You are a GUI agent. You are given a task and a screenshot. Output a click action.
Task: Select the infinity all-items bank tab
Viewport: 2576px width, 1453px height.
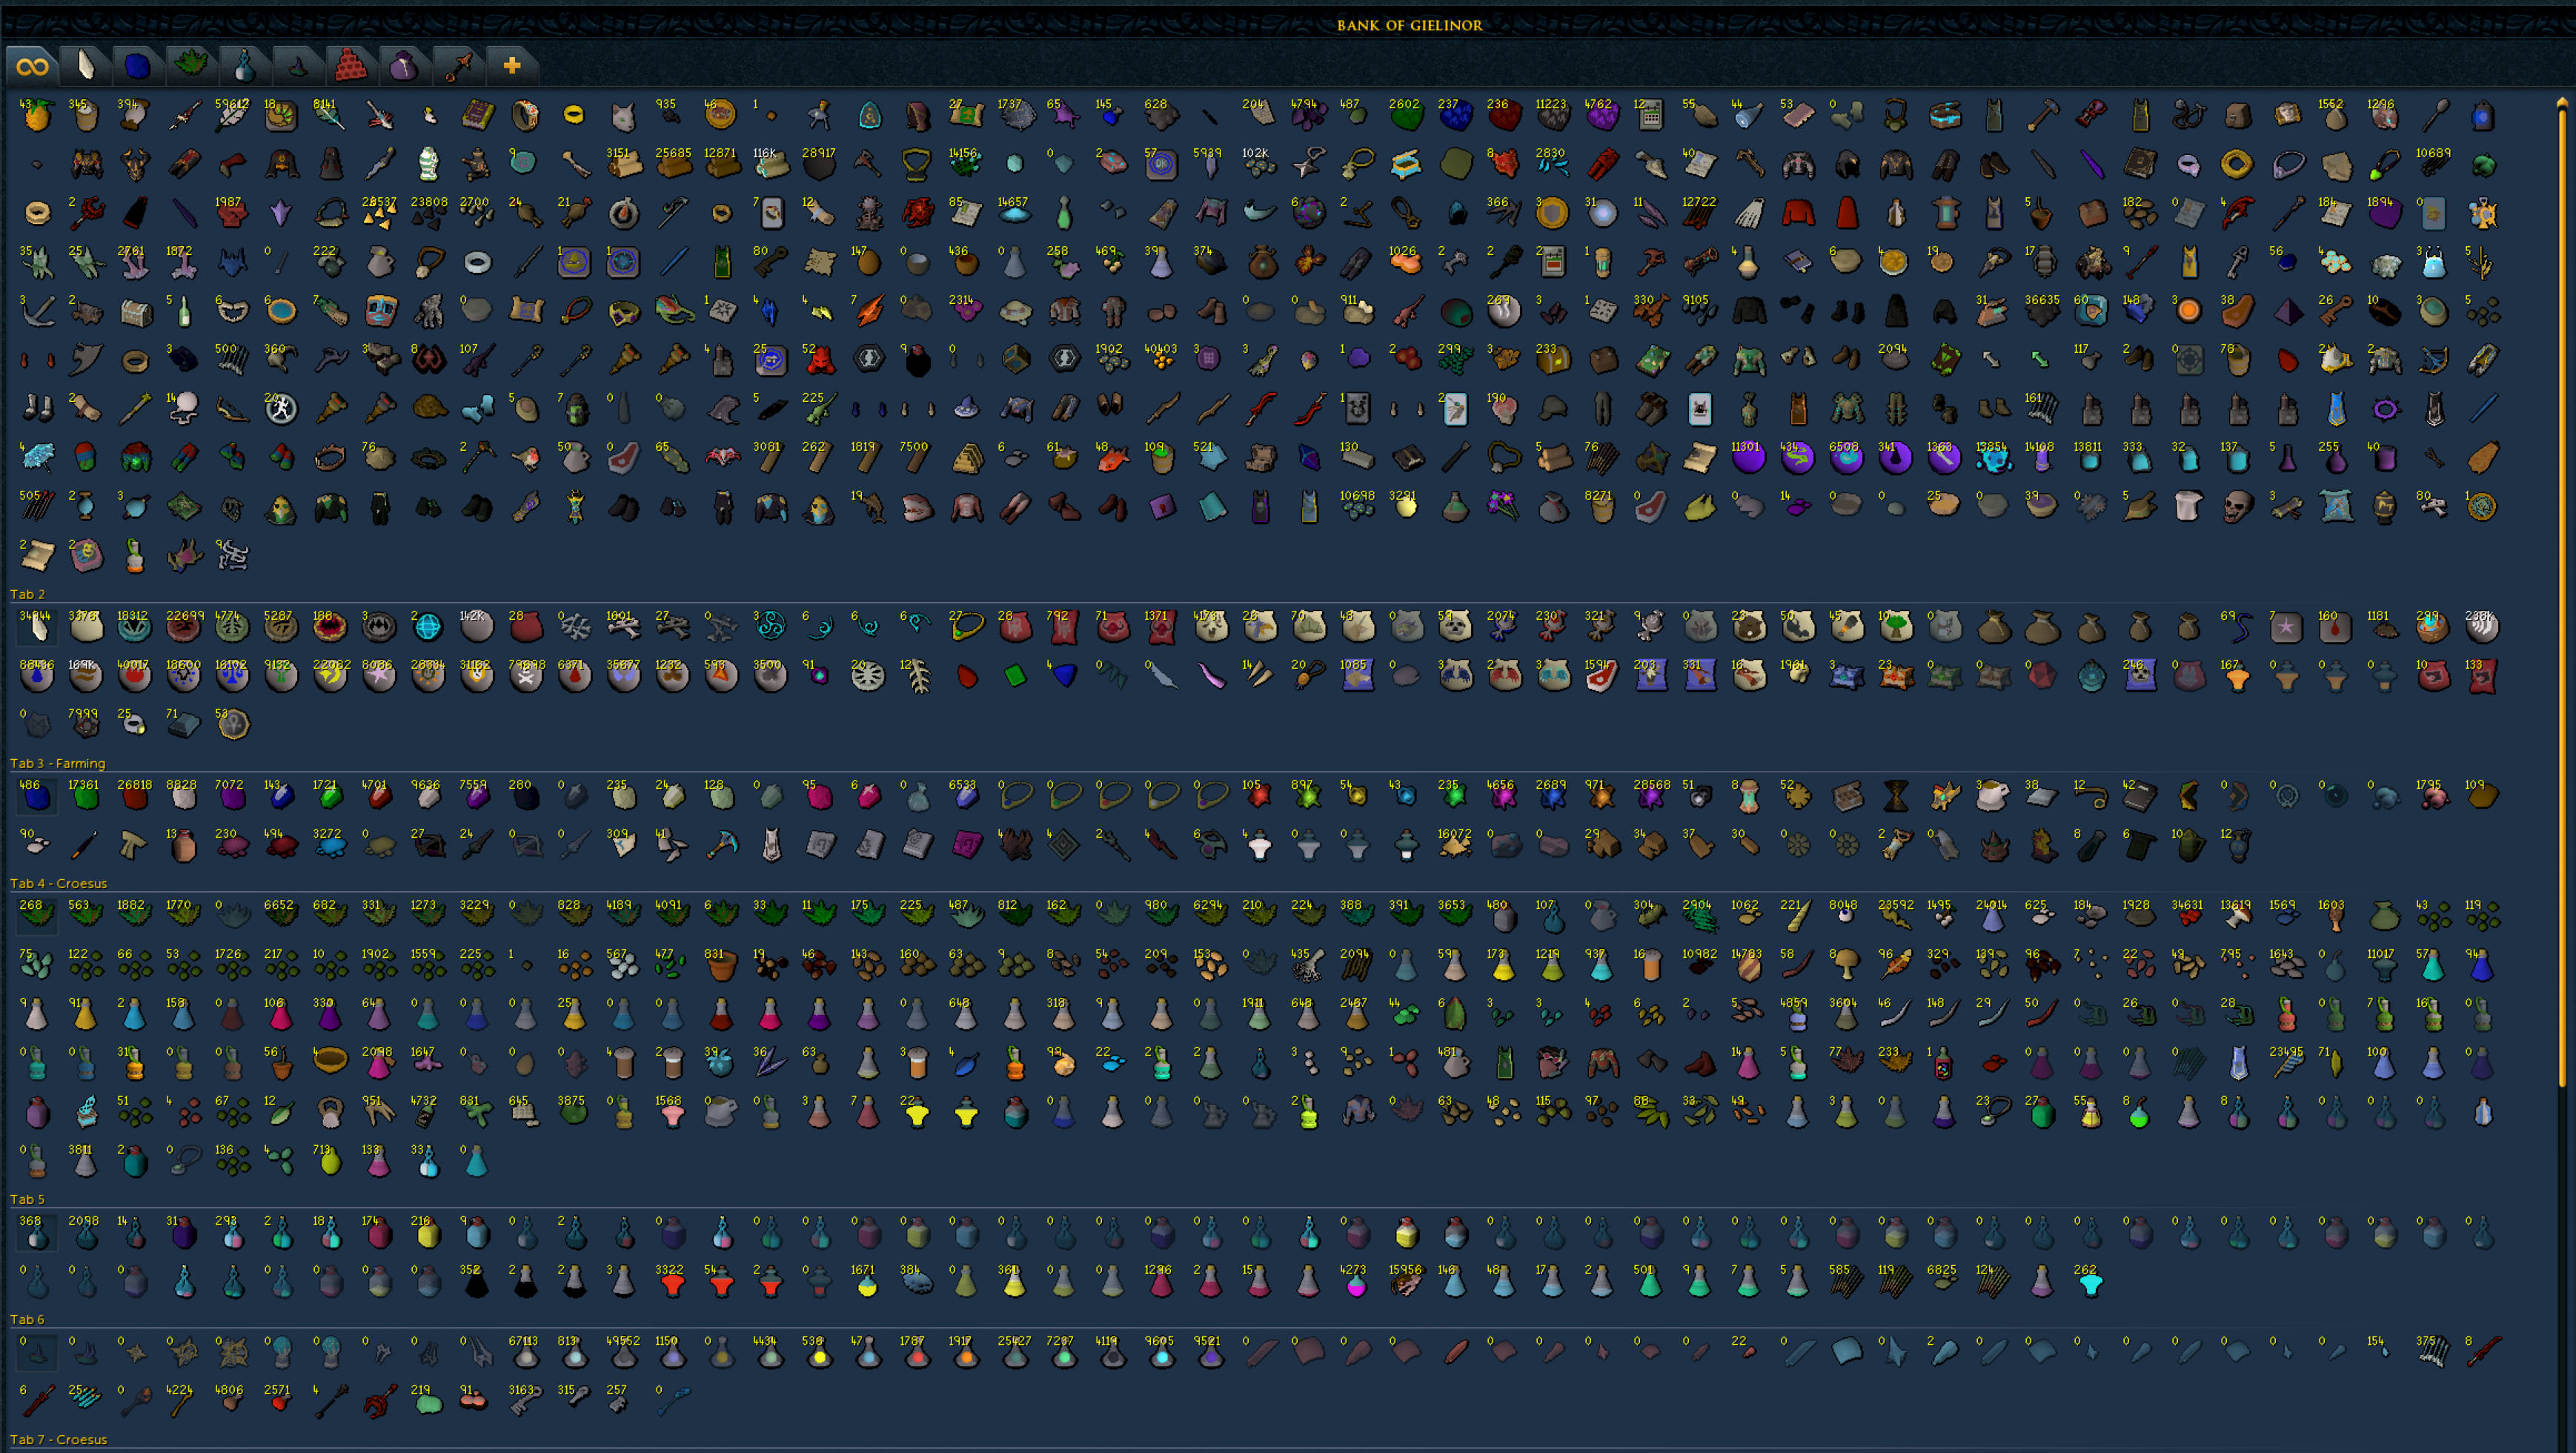32,66
